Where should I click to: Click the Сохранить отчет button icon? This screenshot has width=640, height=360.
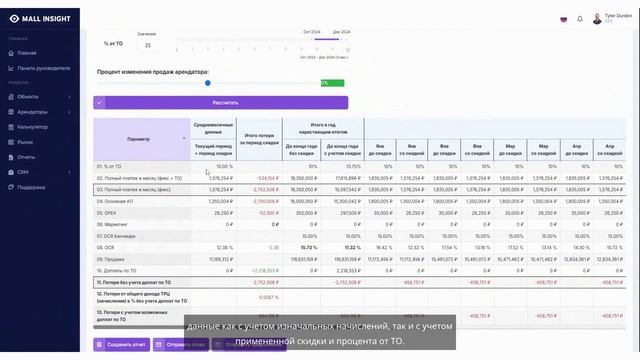point(100,344)
